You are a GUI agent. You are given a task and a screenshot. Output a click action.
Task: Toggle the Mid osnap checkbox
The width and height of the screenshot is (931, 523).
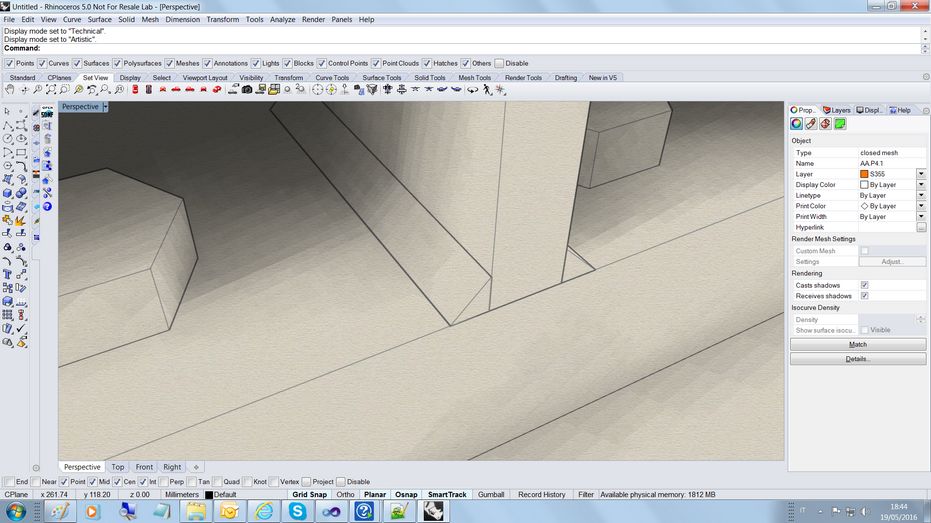(93, 482)
